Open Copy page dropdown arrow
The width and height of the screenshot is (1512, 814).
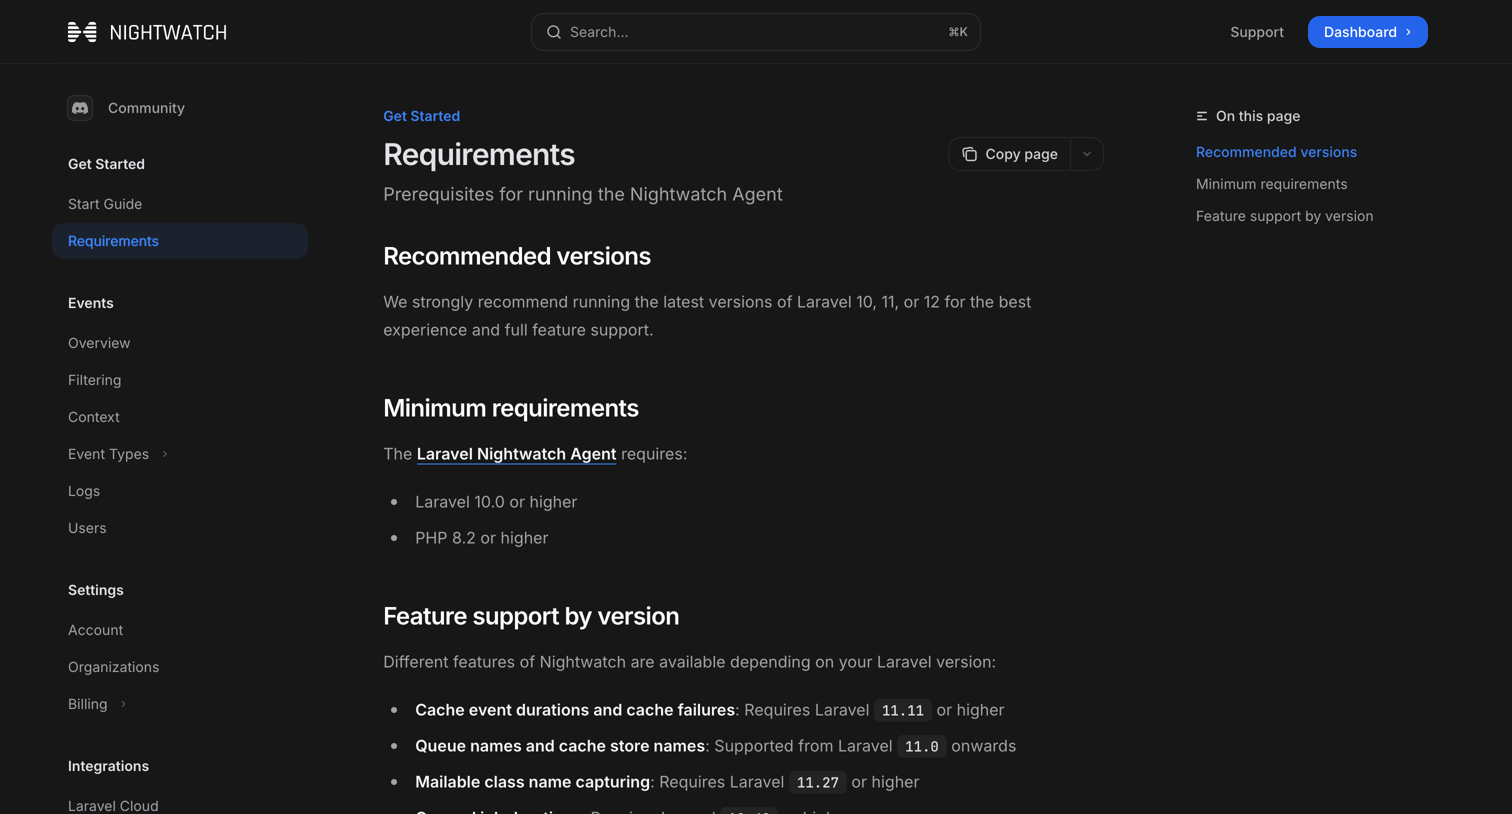click(x=1087, y=154)
